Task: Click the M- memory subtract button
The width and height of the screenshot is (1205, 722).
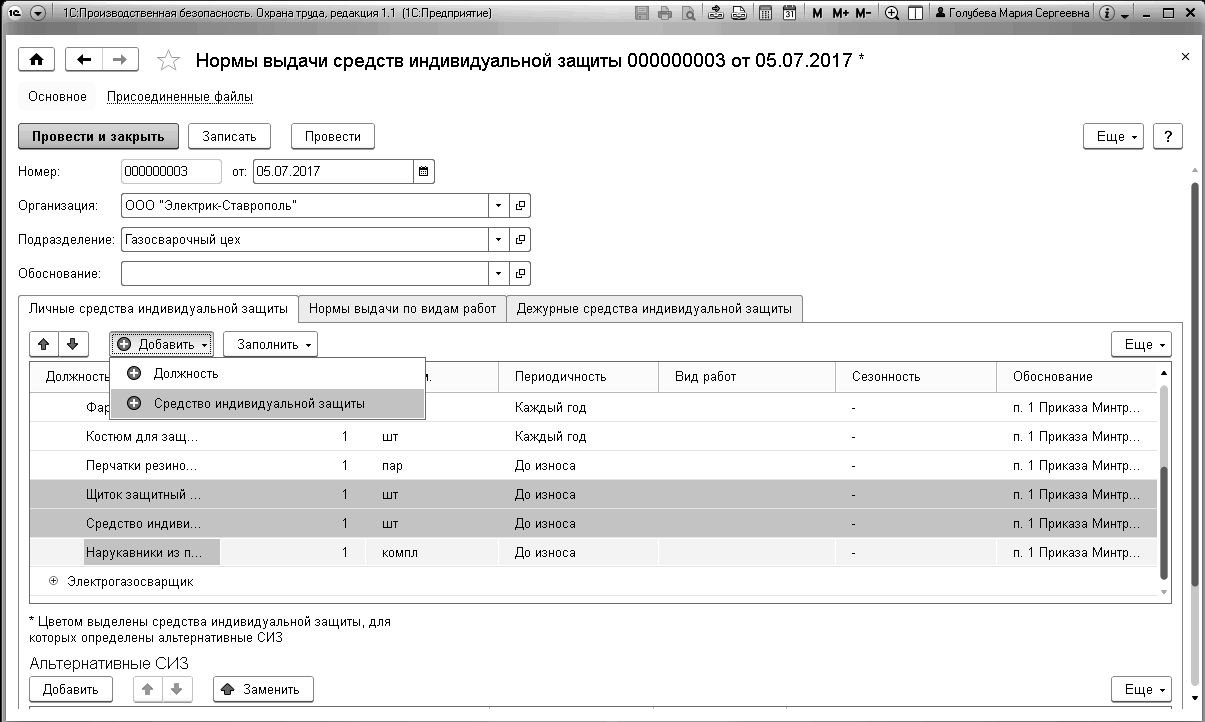Action: [x=863, y=14]
